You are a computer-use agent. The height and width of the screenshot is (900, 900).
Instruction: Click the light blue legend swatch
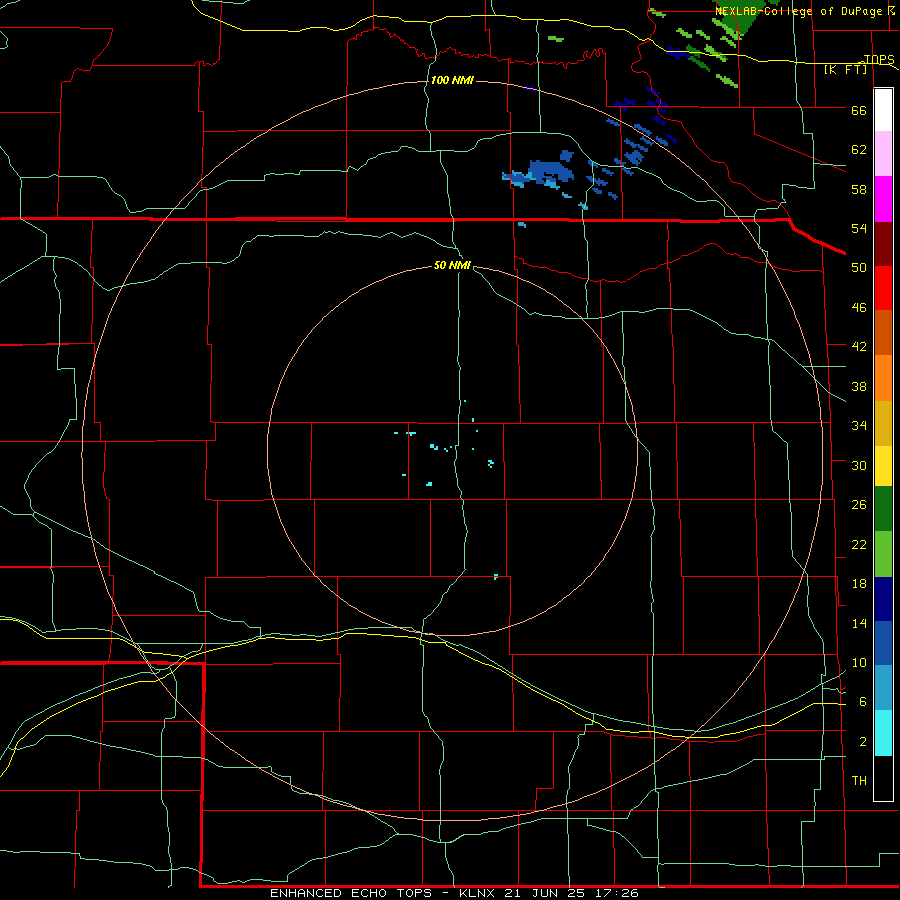pos(883,688)
